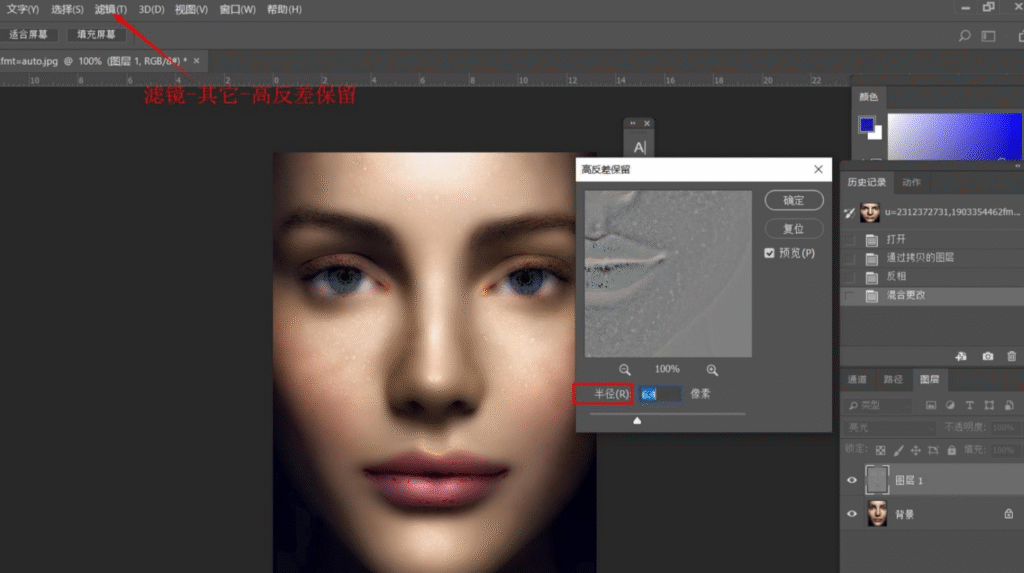Click the history brush source icon
This screenshot has width=1024, height=573.
tap(849, 212)
